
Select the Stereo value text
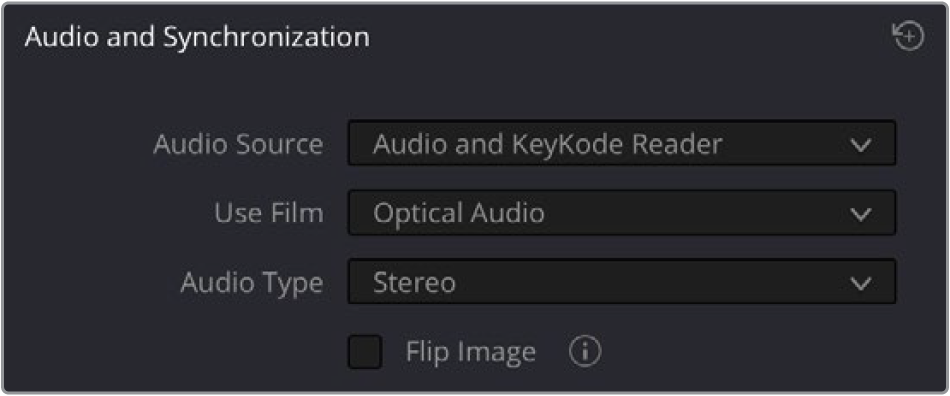pos(414,283)
